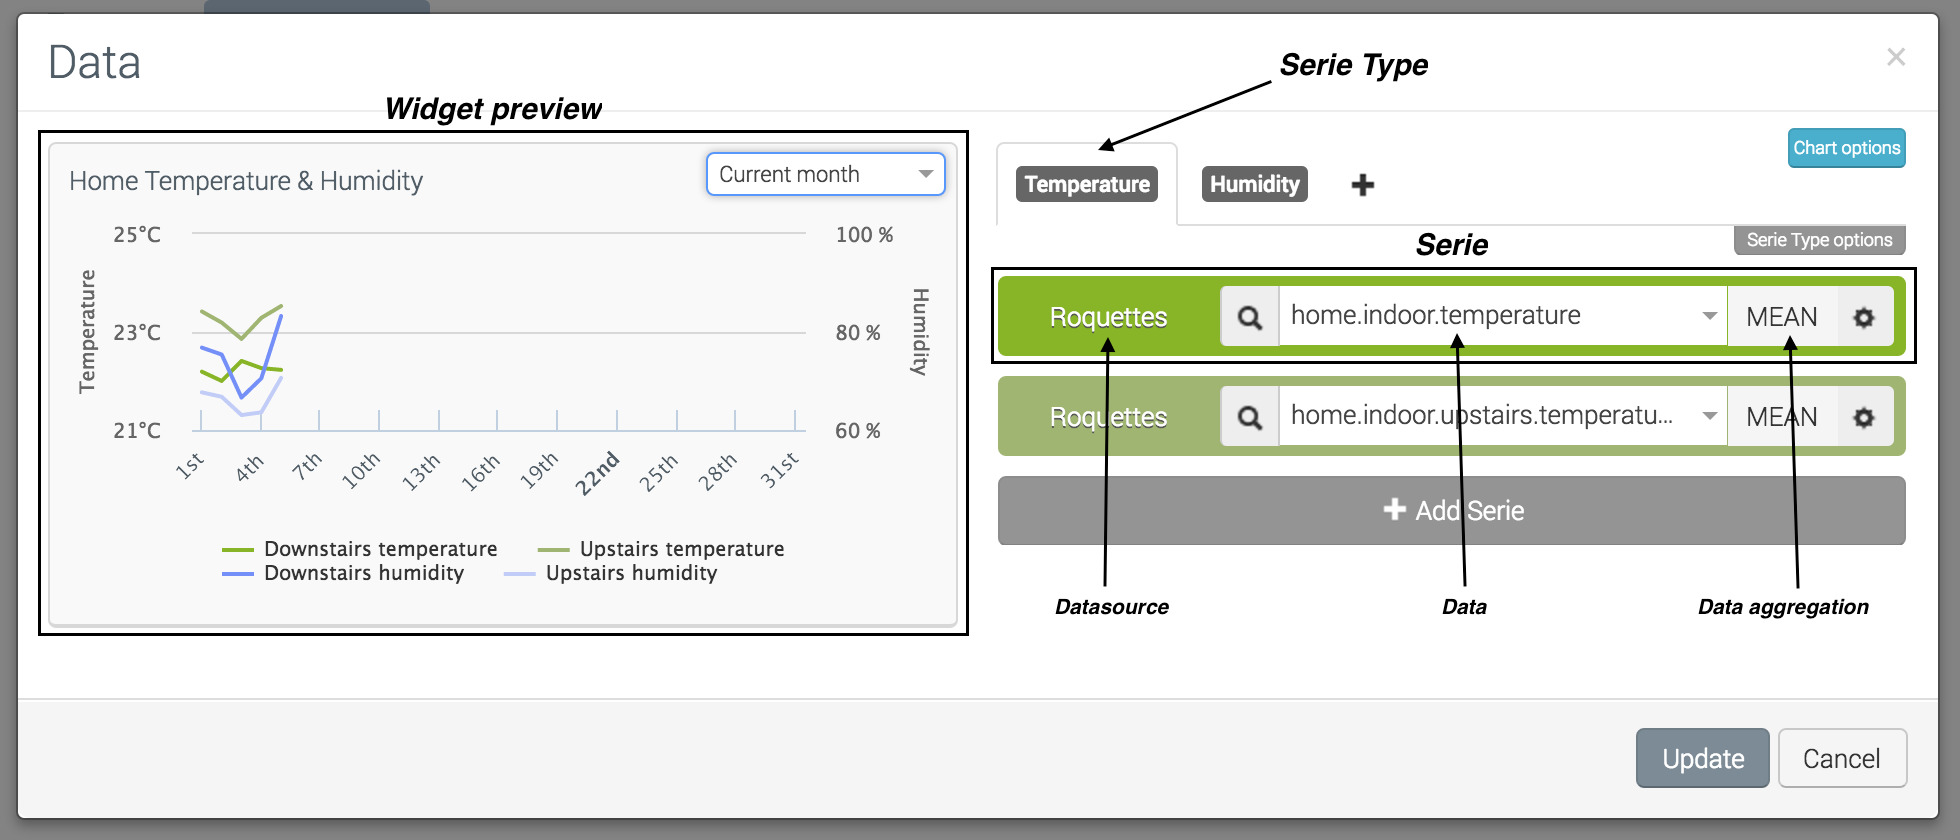Add a new serie type with plus icon

[1362, 185]
